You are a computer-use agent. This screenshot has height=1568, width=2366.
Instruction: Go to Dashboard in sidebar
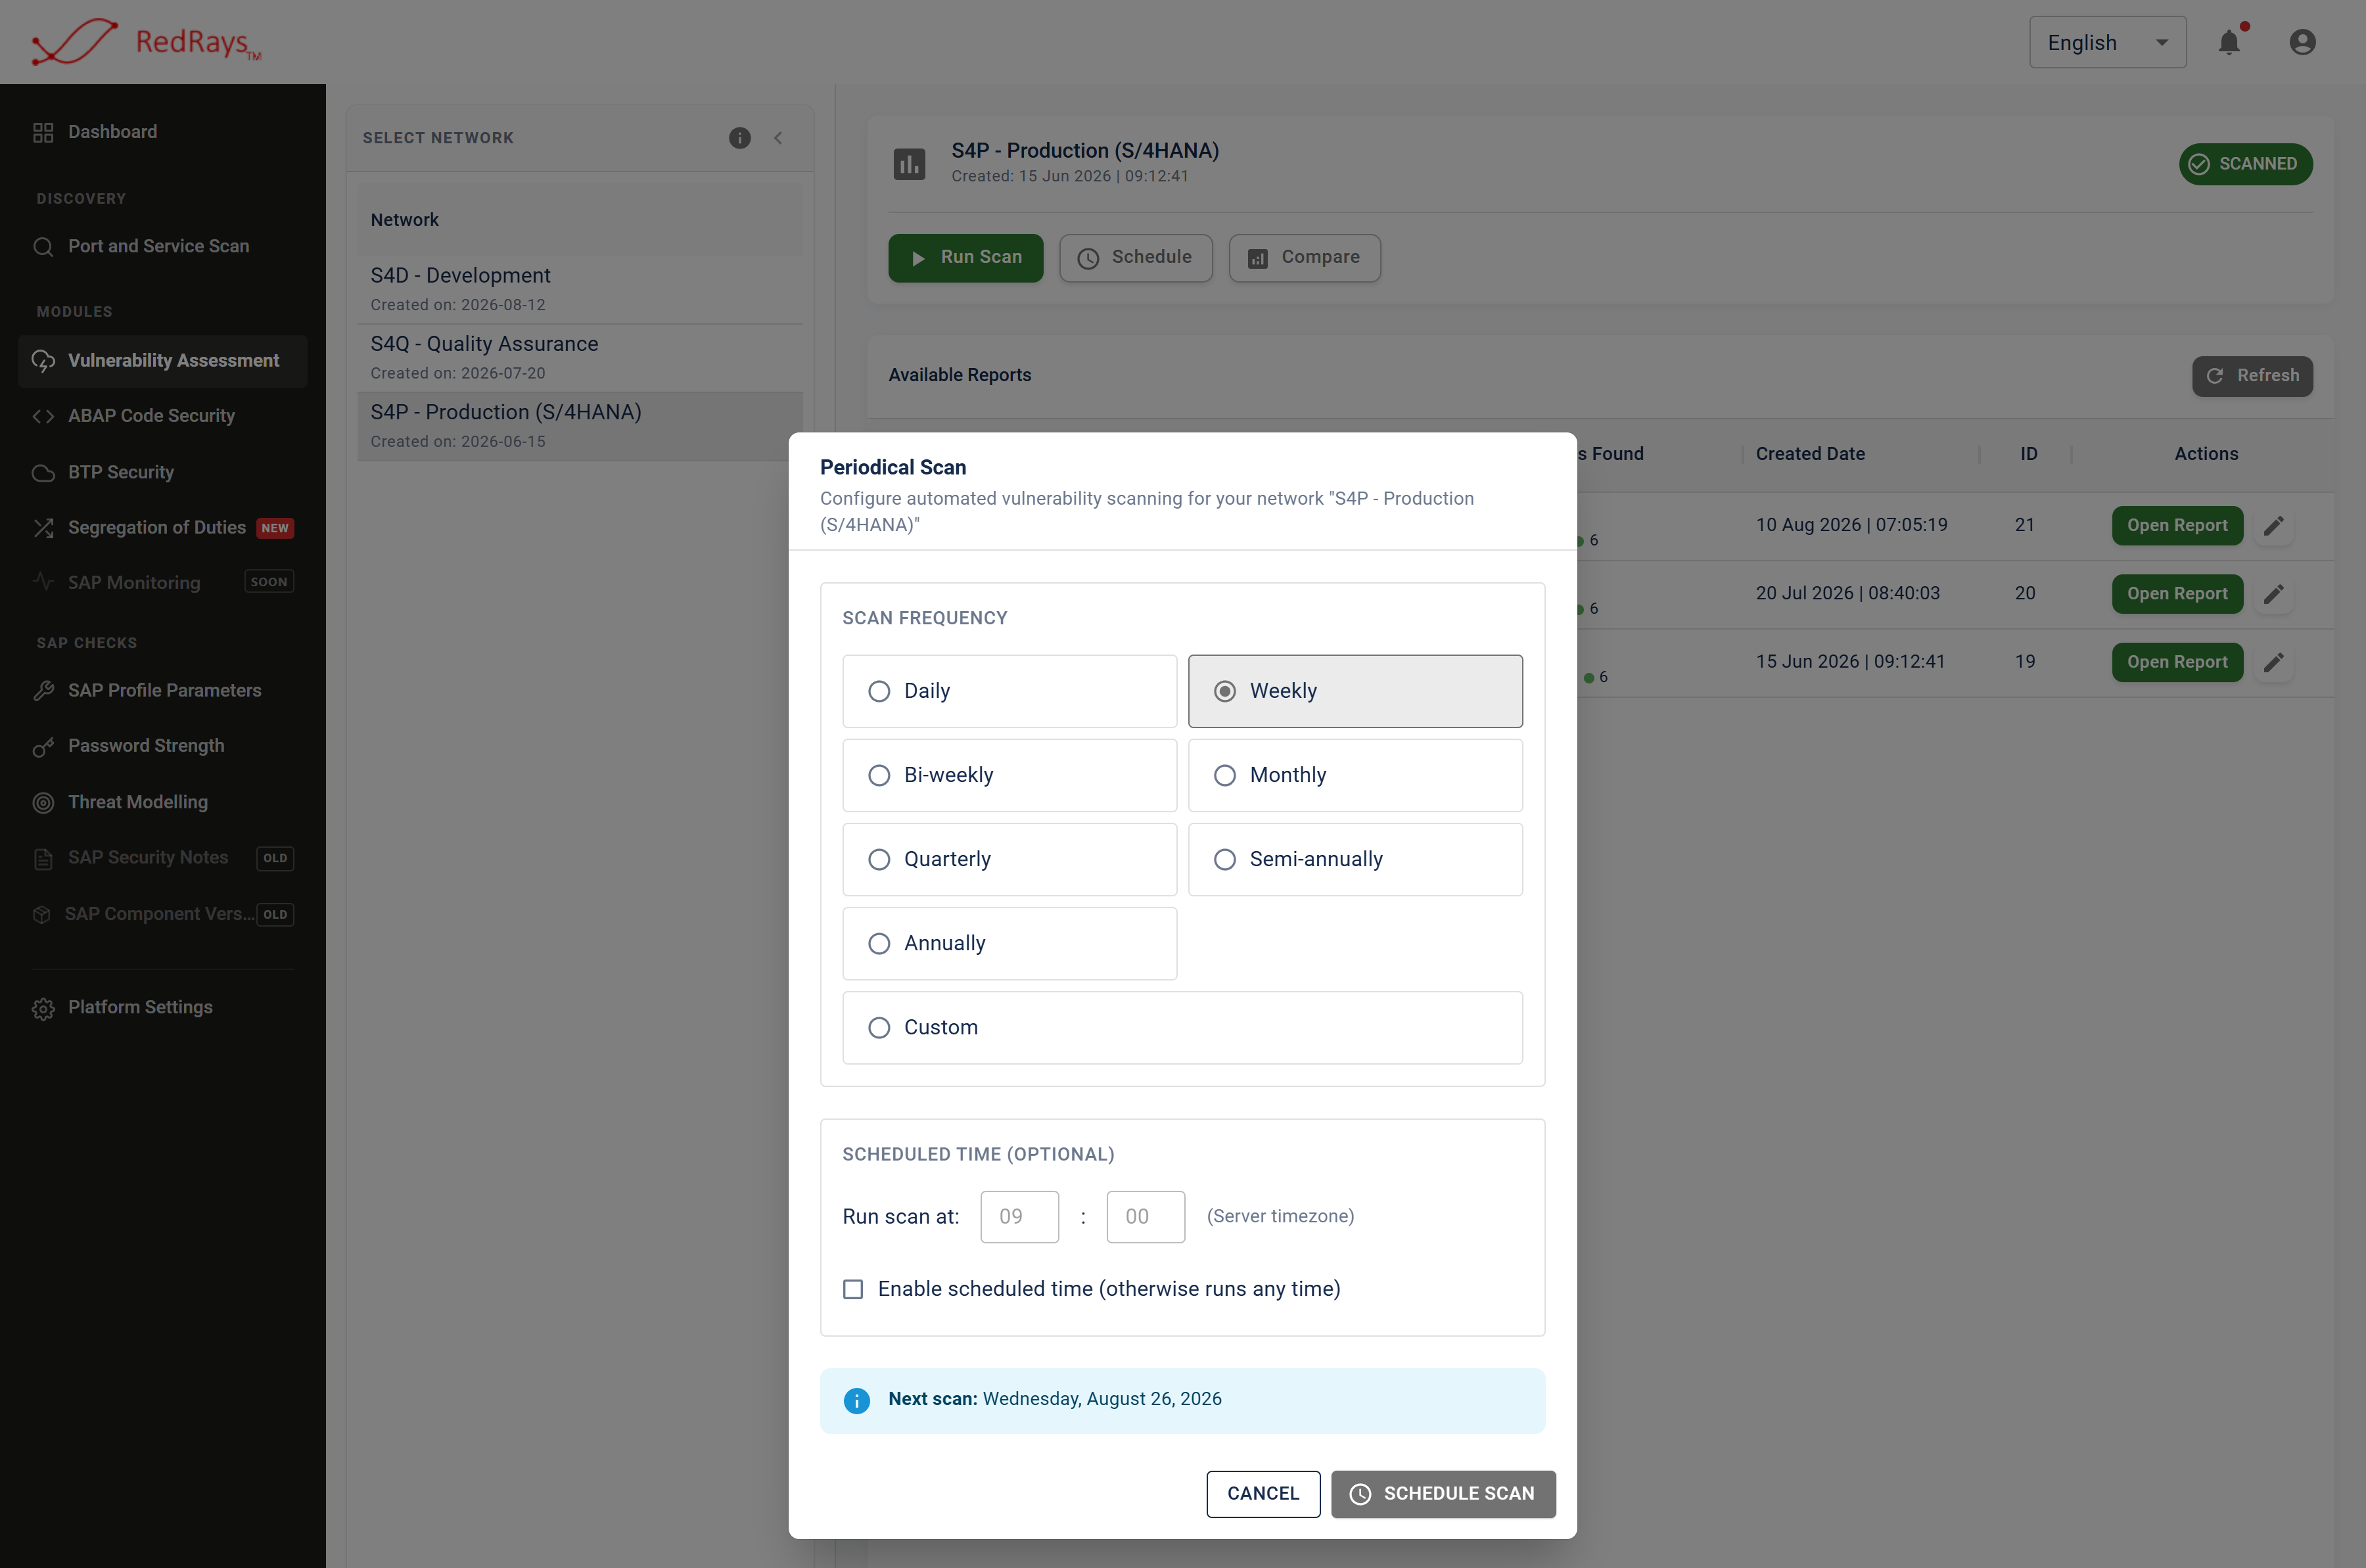point(163,132)
